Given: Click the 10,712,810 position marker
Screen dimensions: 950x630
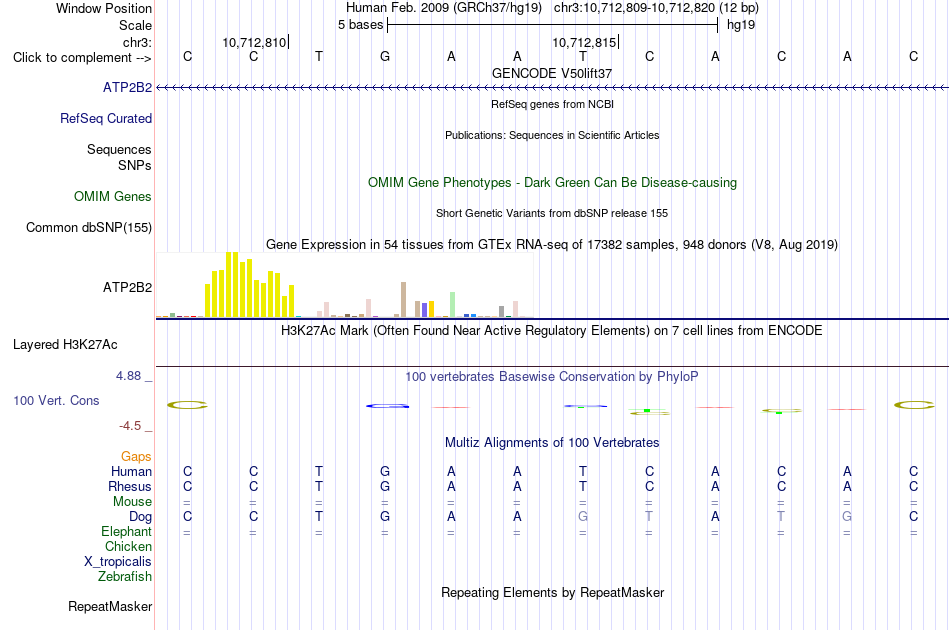Looking at the screenshot, I should pos(254,42).
